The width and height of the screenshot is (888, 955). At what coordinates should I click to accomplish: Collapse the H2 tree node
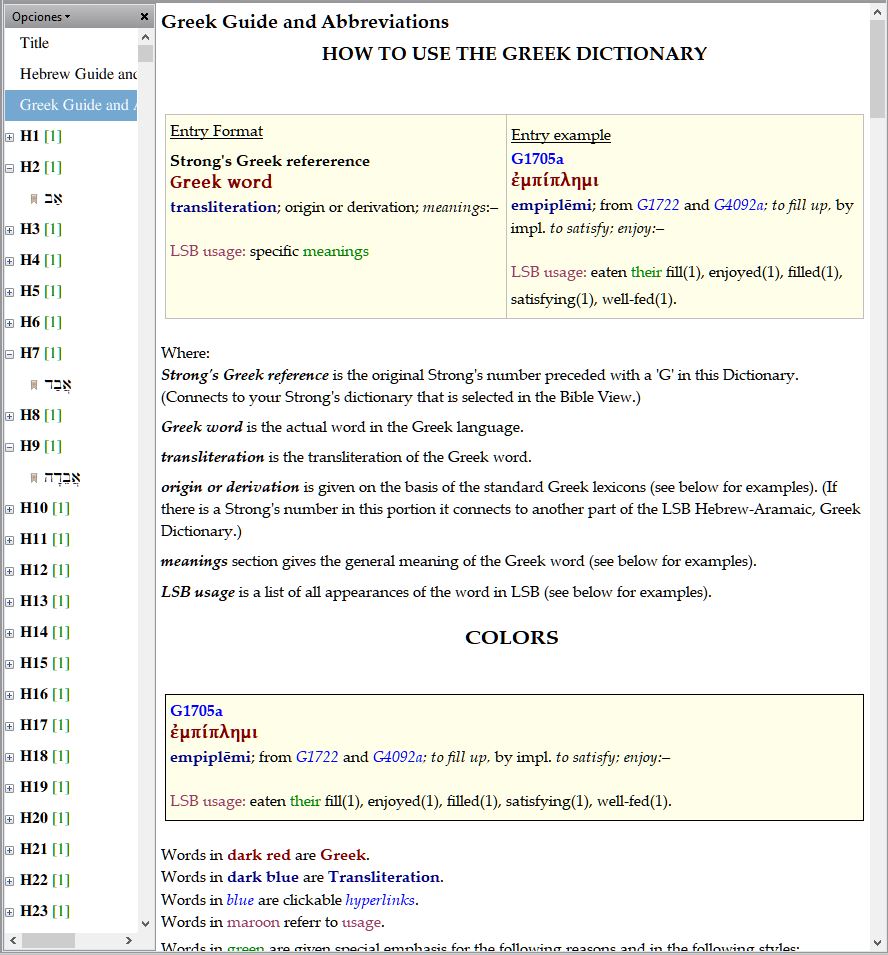pos(10,168)
